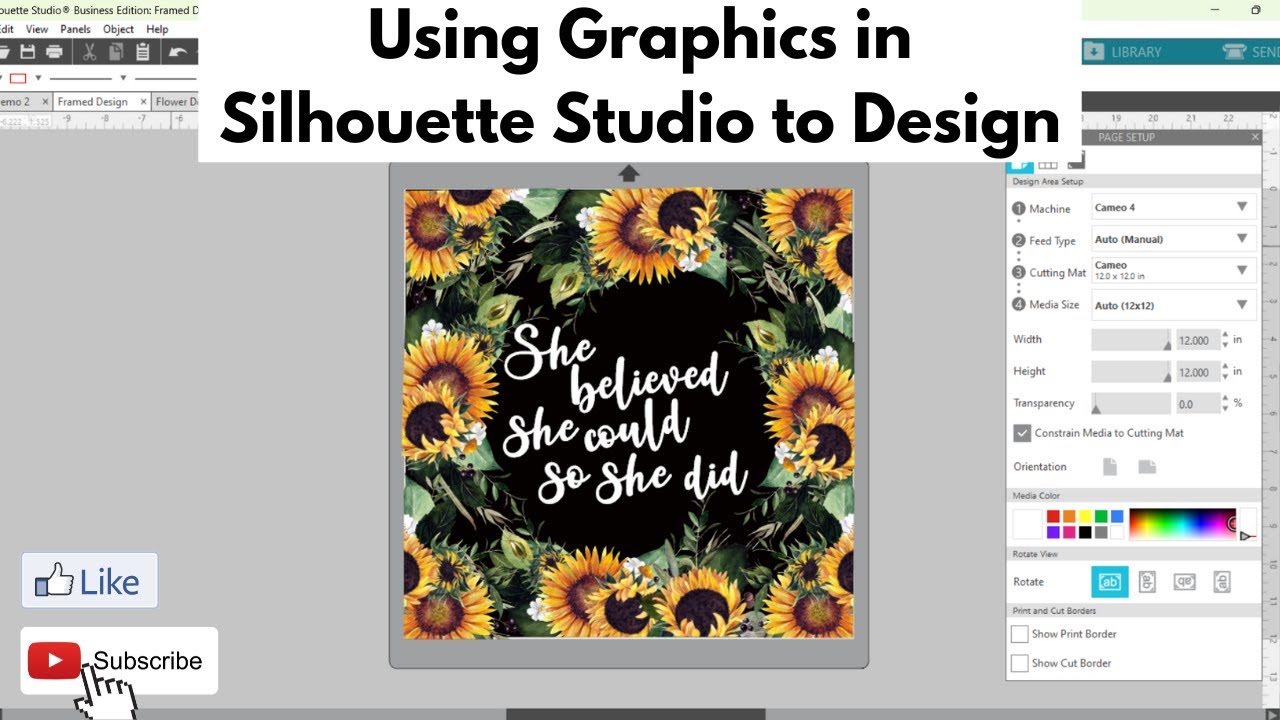The height and width of the screenshot is (720, 1280).
Task: Rotate view 90 degrees clockwise icon
Action: coord(1147,581)
